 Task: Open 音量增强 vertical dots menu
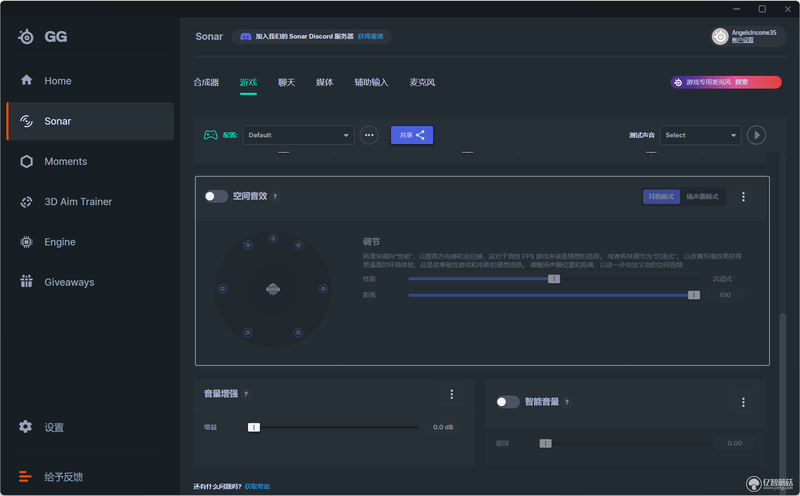click(x=452, y=394)
